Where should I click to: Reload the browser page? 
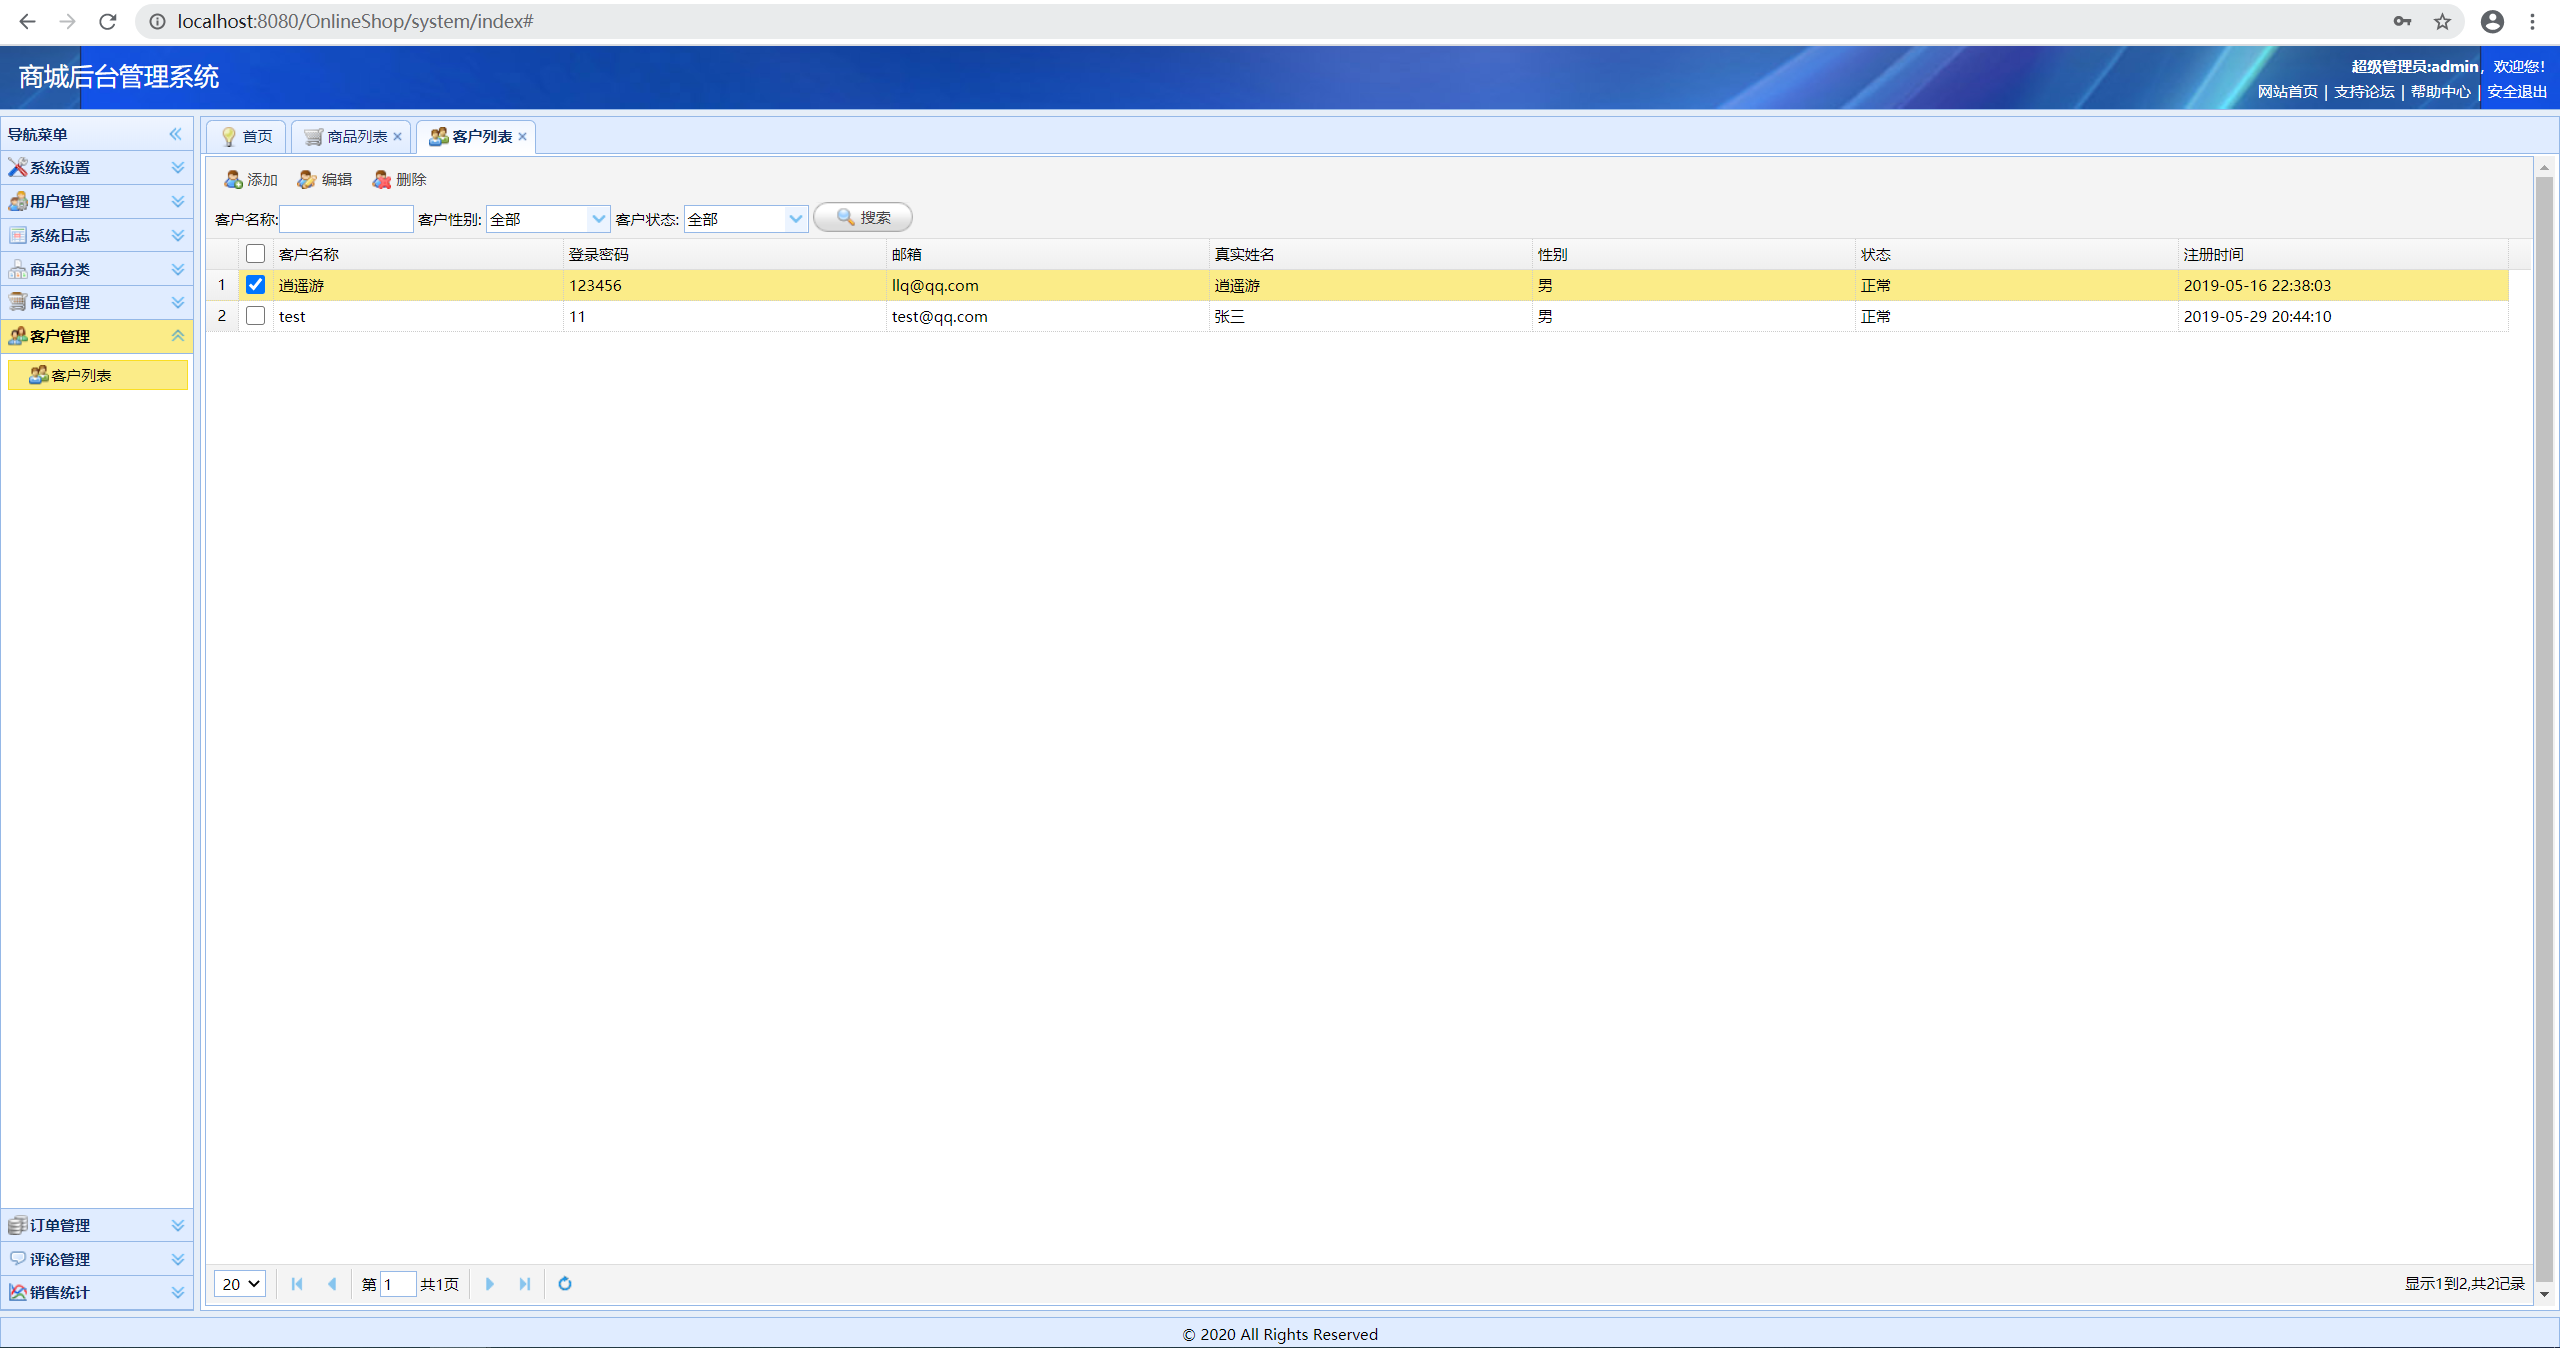(x=108, y=21)
